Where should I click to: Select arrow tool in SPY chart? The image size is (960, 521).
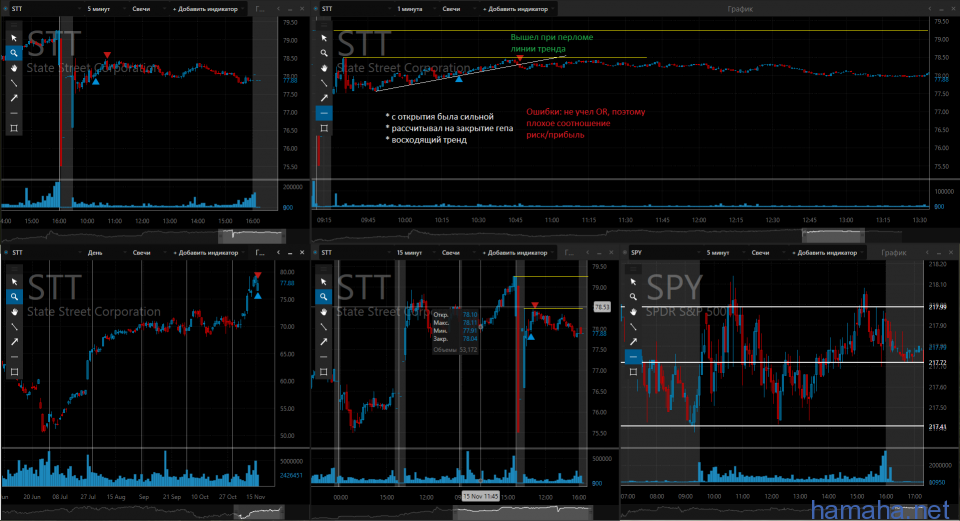click(633, 342)
